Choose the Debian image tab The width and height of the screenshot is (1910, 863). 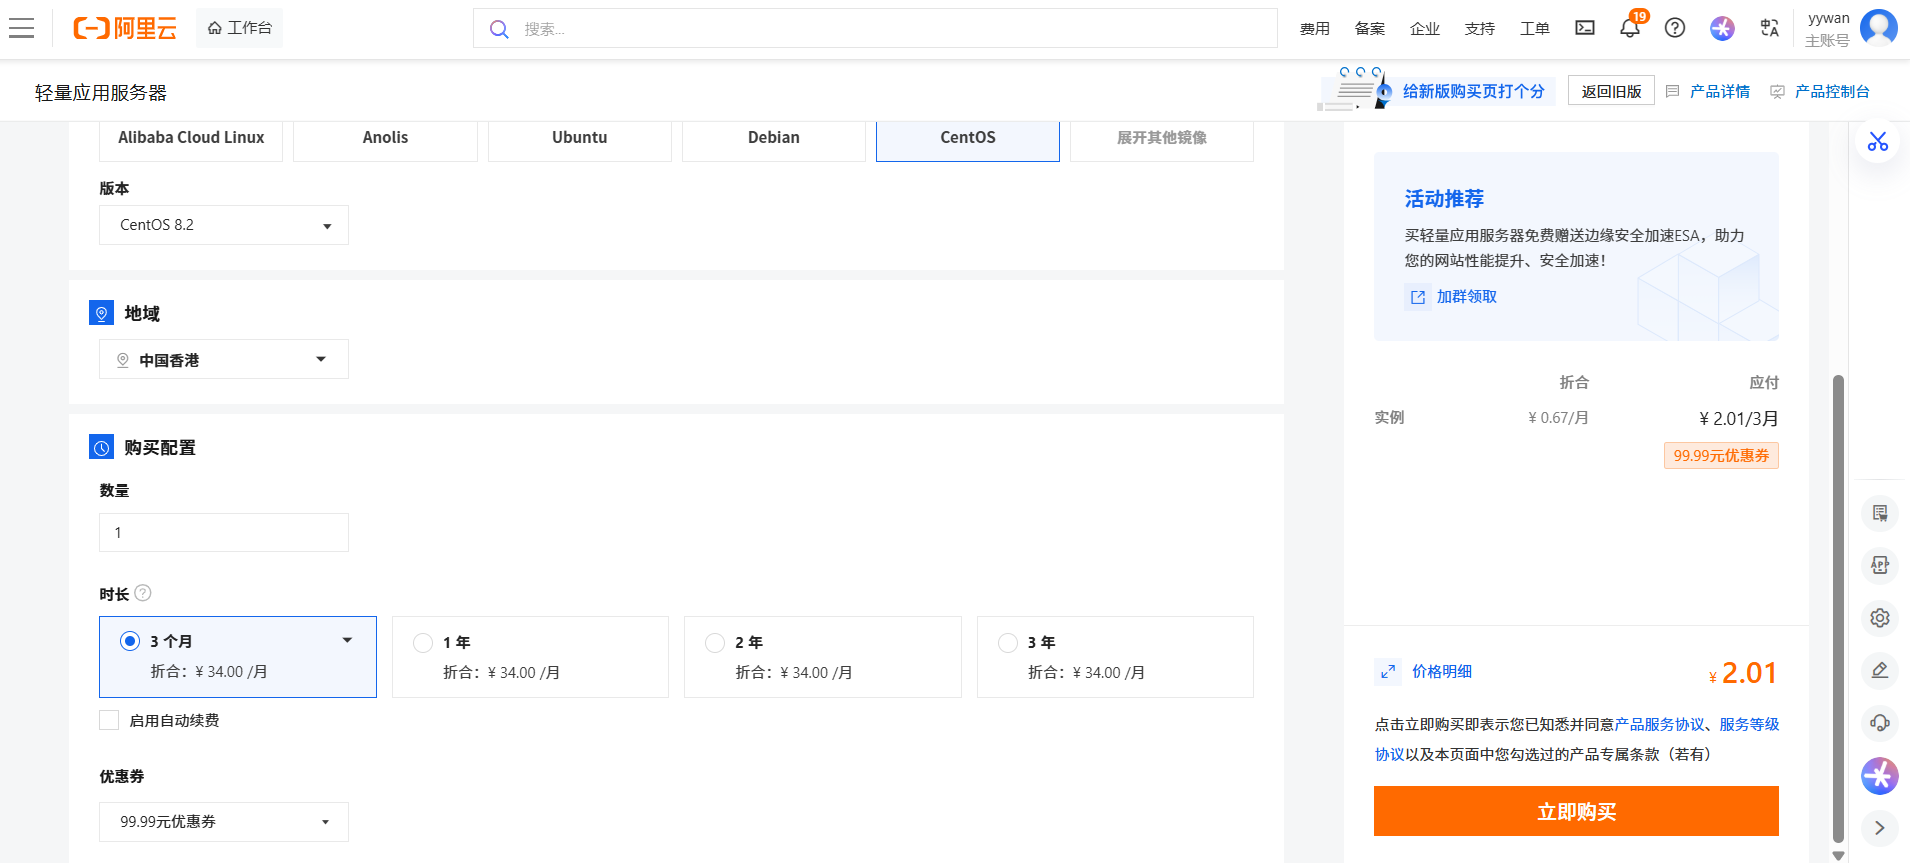click(773, 138)
